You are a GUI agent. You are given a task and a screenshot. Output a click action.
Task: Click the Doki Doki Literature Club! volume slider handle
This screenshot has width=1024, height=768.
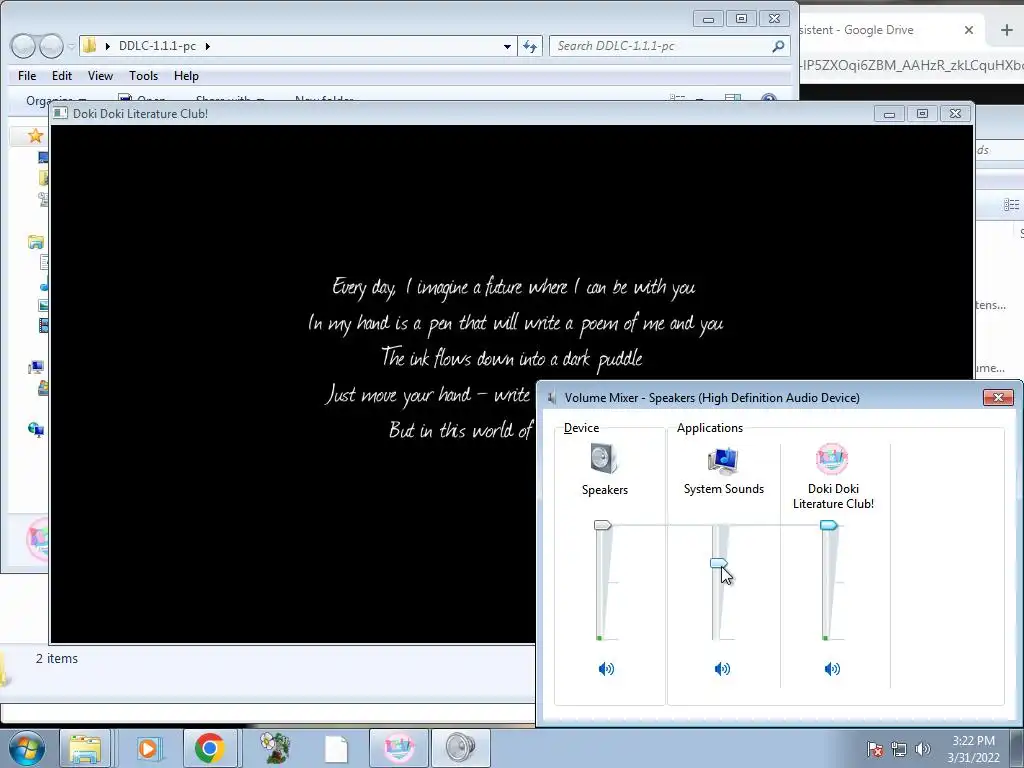[829, 525]
